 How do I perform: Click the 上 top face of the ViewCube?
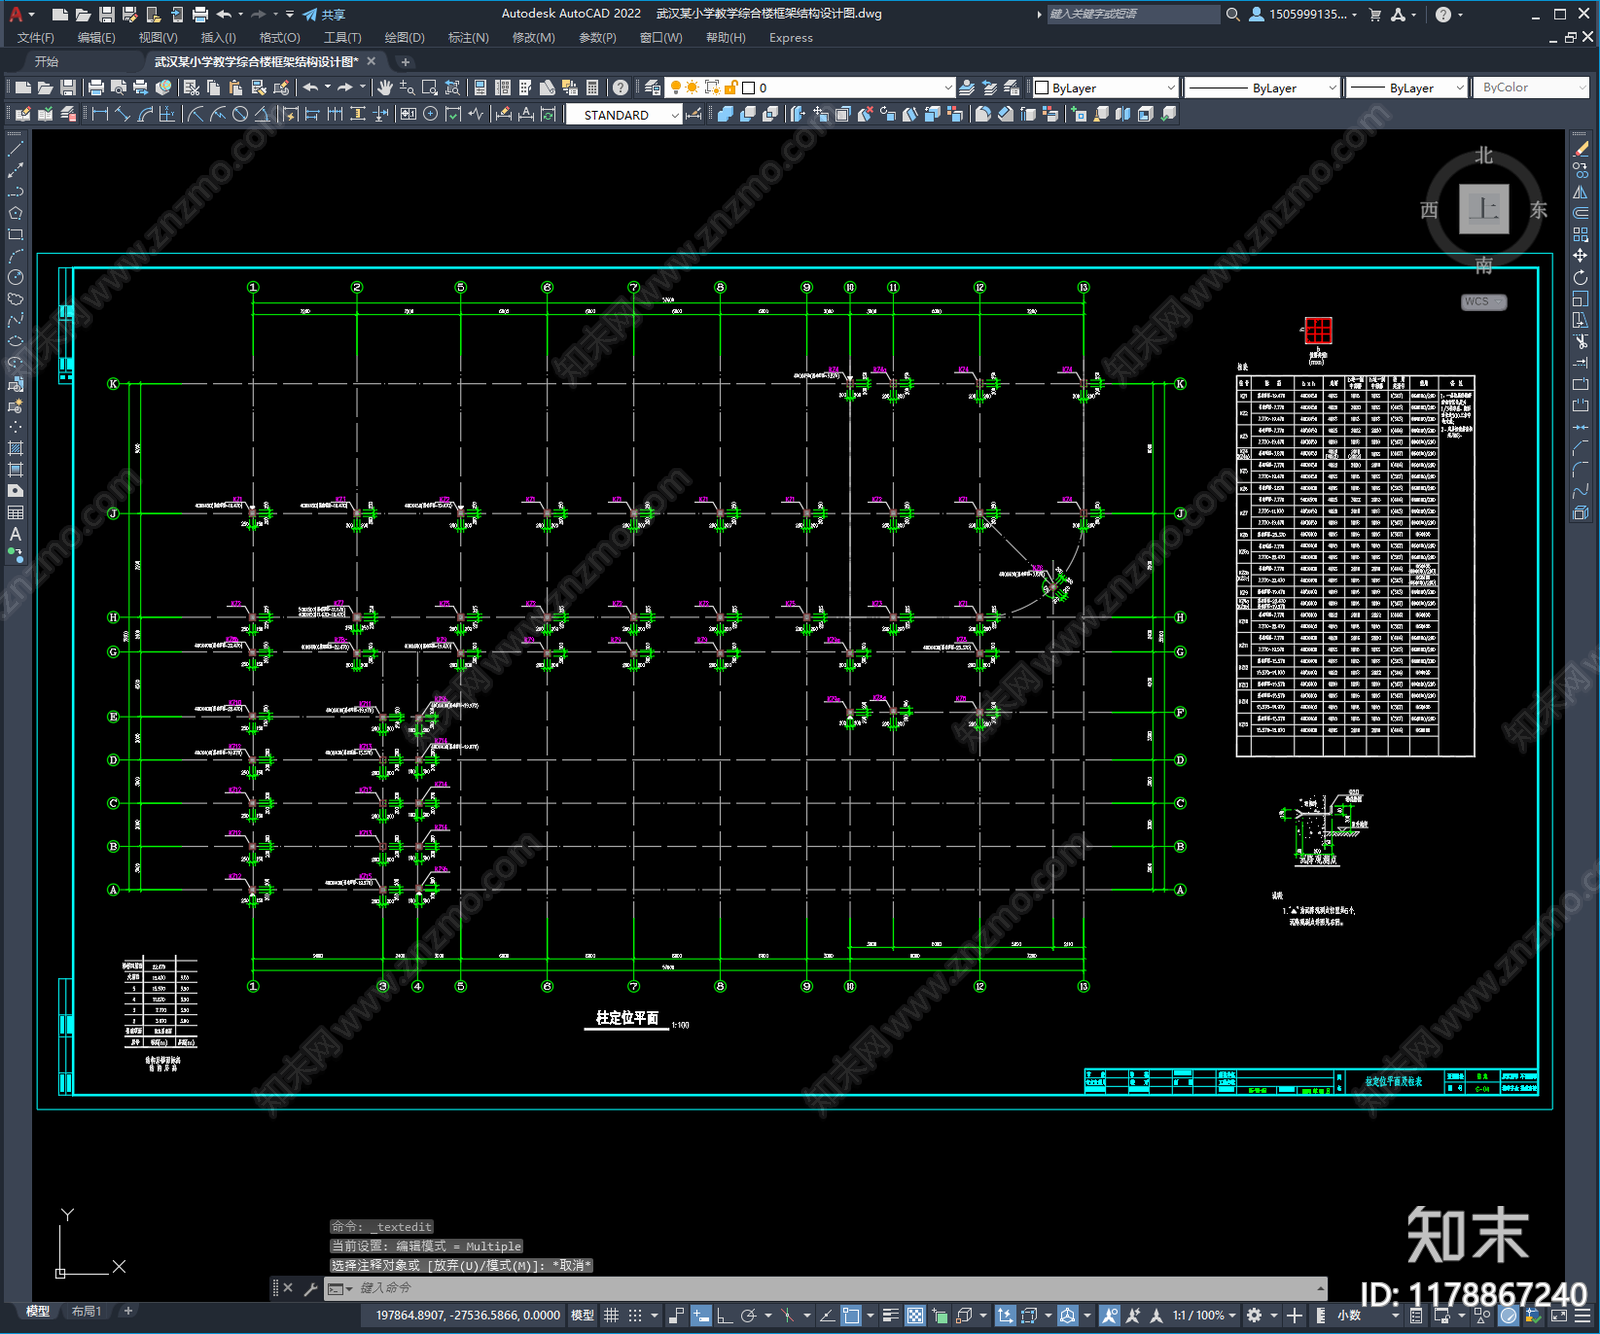(1484, 209)
